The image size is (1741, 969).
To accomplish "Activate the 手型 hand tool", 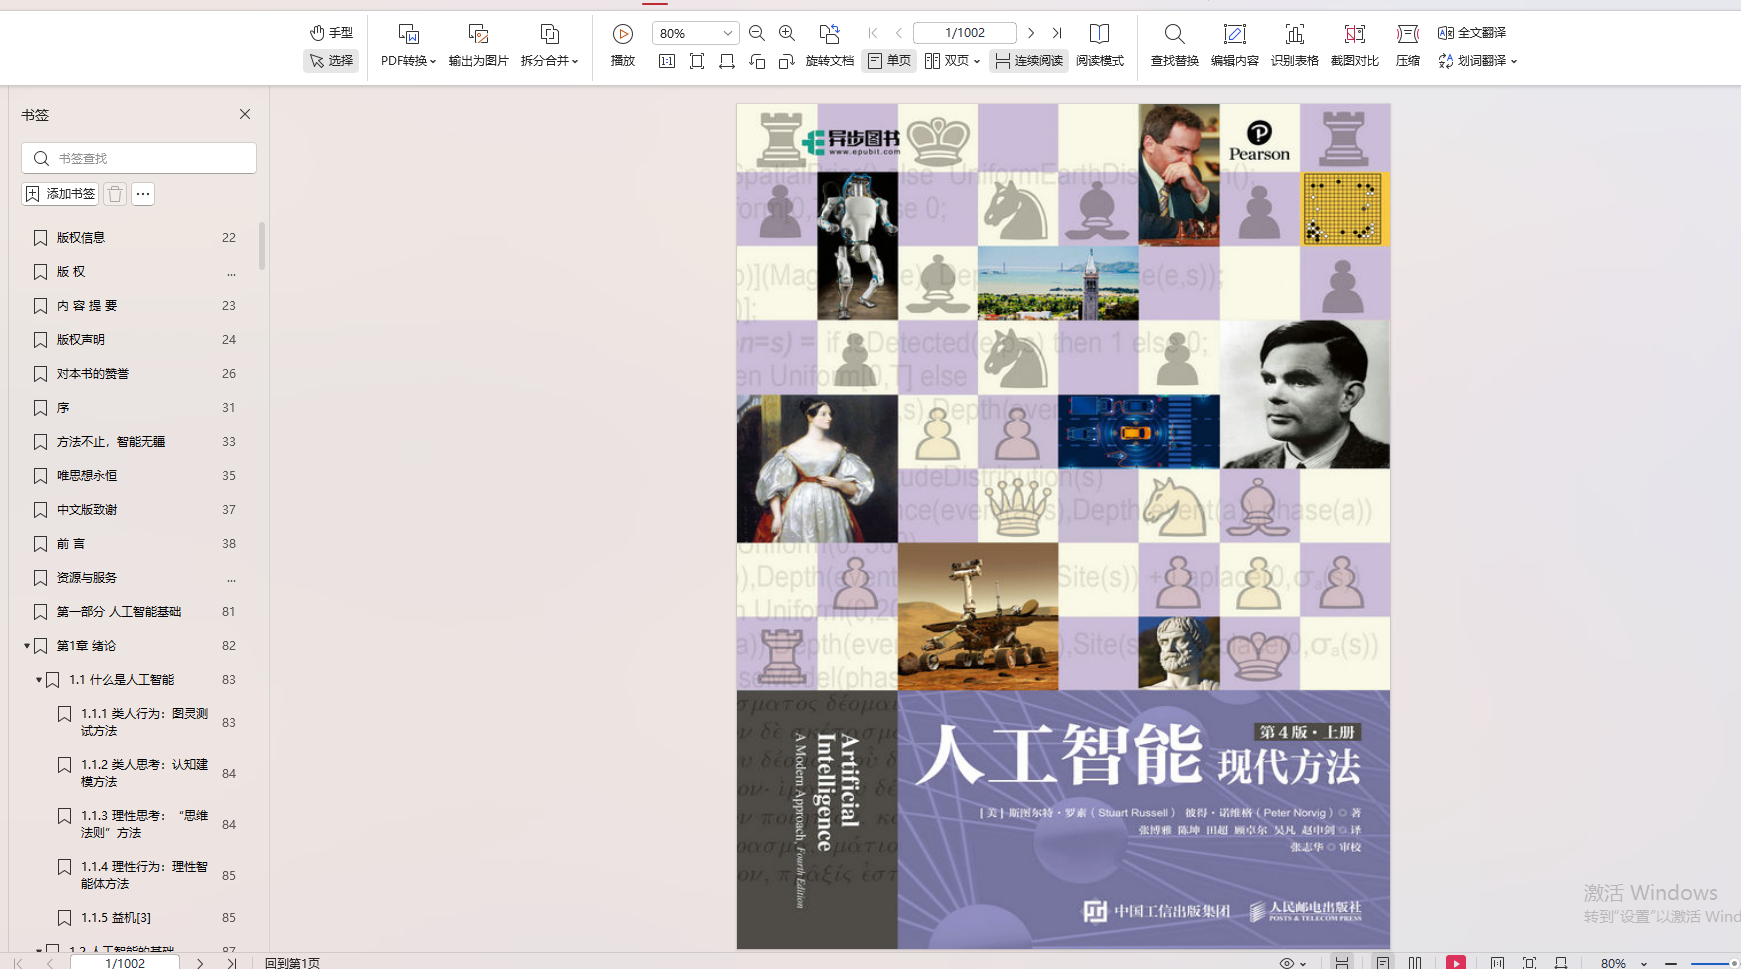I will click(331, 33).
